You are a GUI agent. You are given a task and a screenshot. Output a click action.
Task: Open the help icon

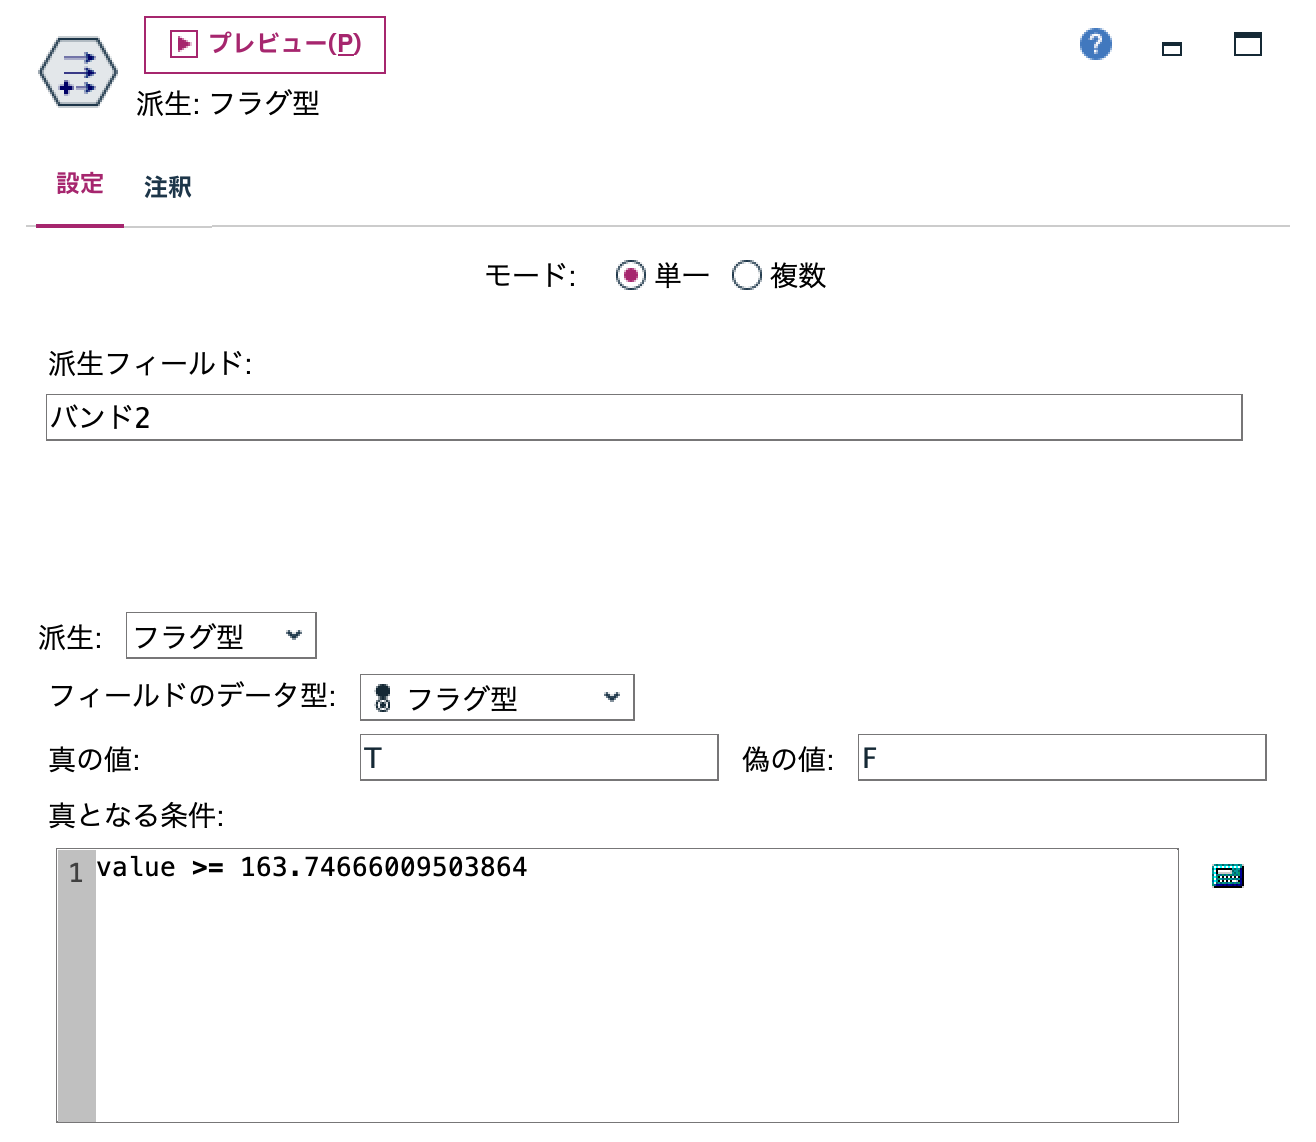pos(1094,44)
